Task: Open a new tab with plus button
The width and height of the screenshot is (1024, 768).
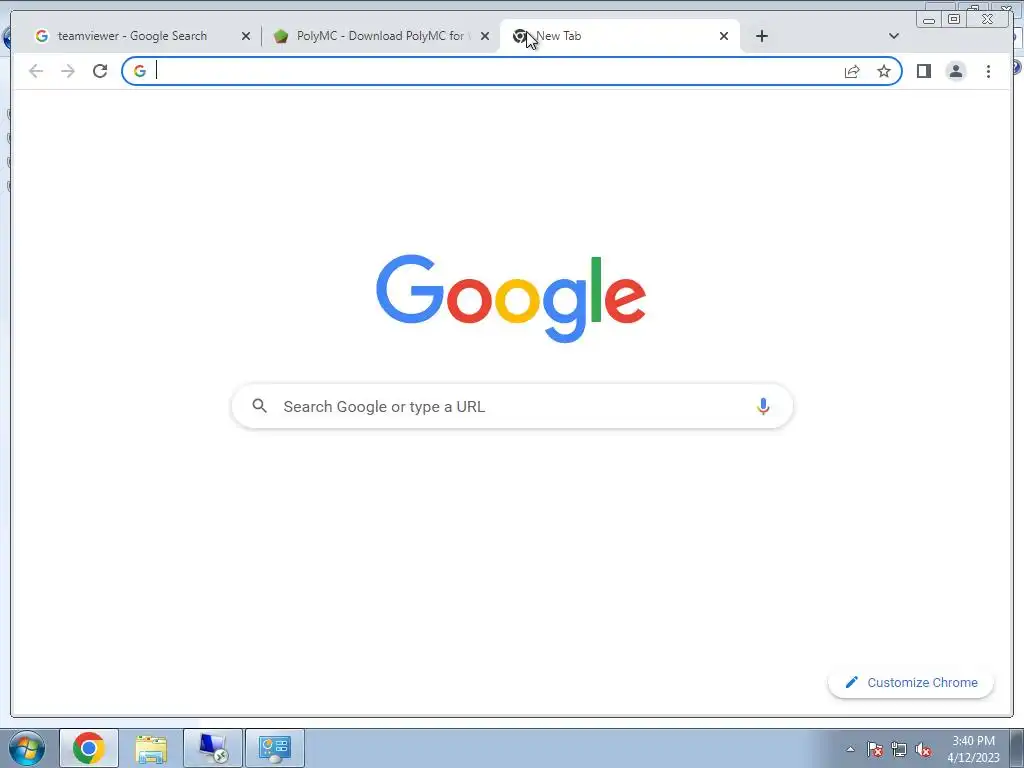Action: [x=761, y=36]
